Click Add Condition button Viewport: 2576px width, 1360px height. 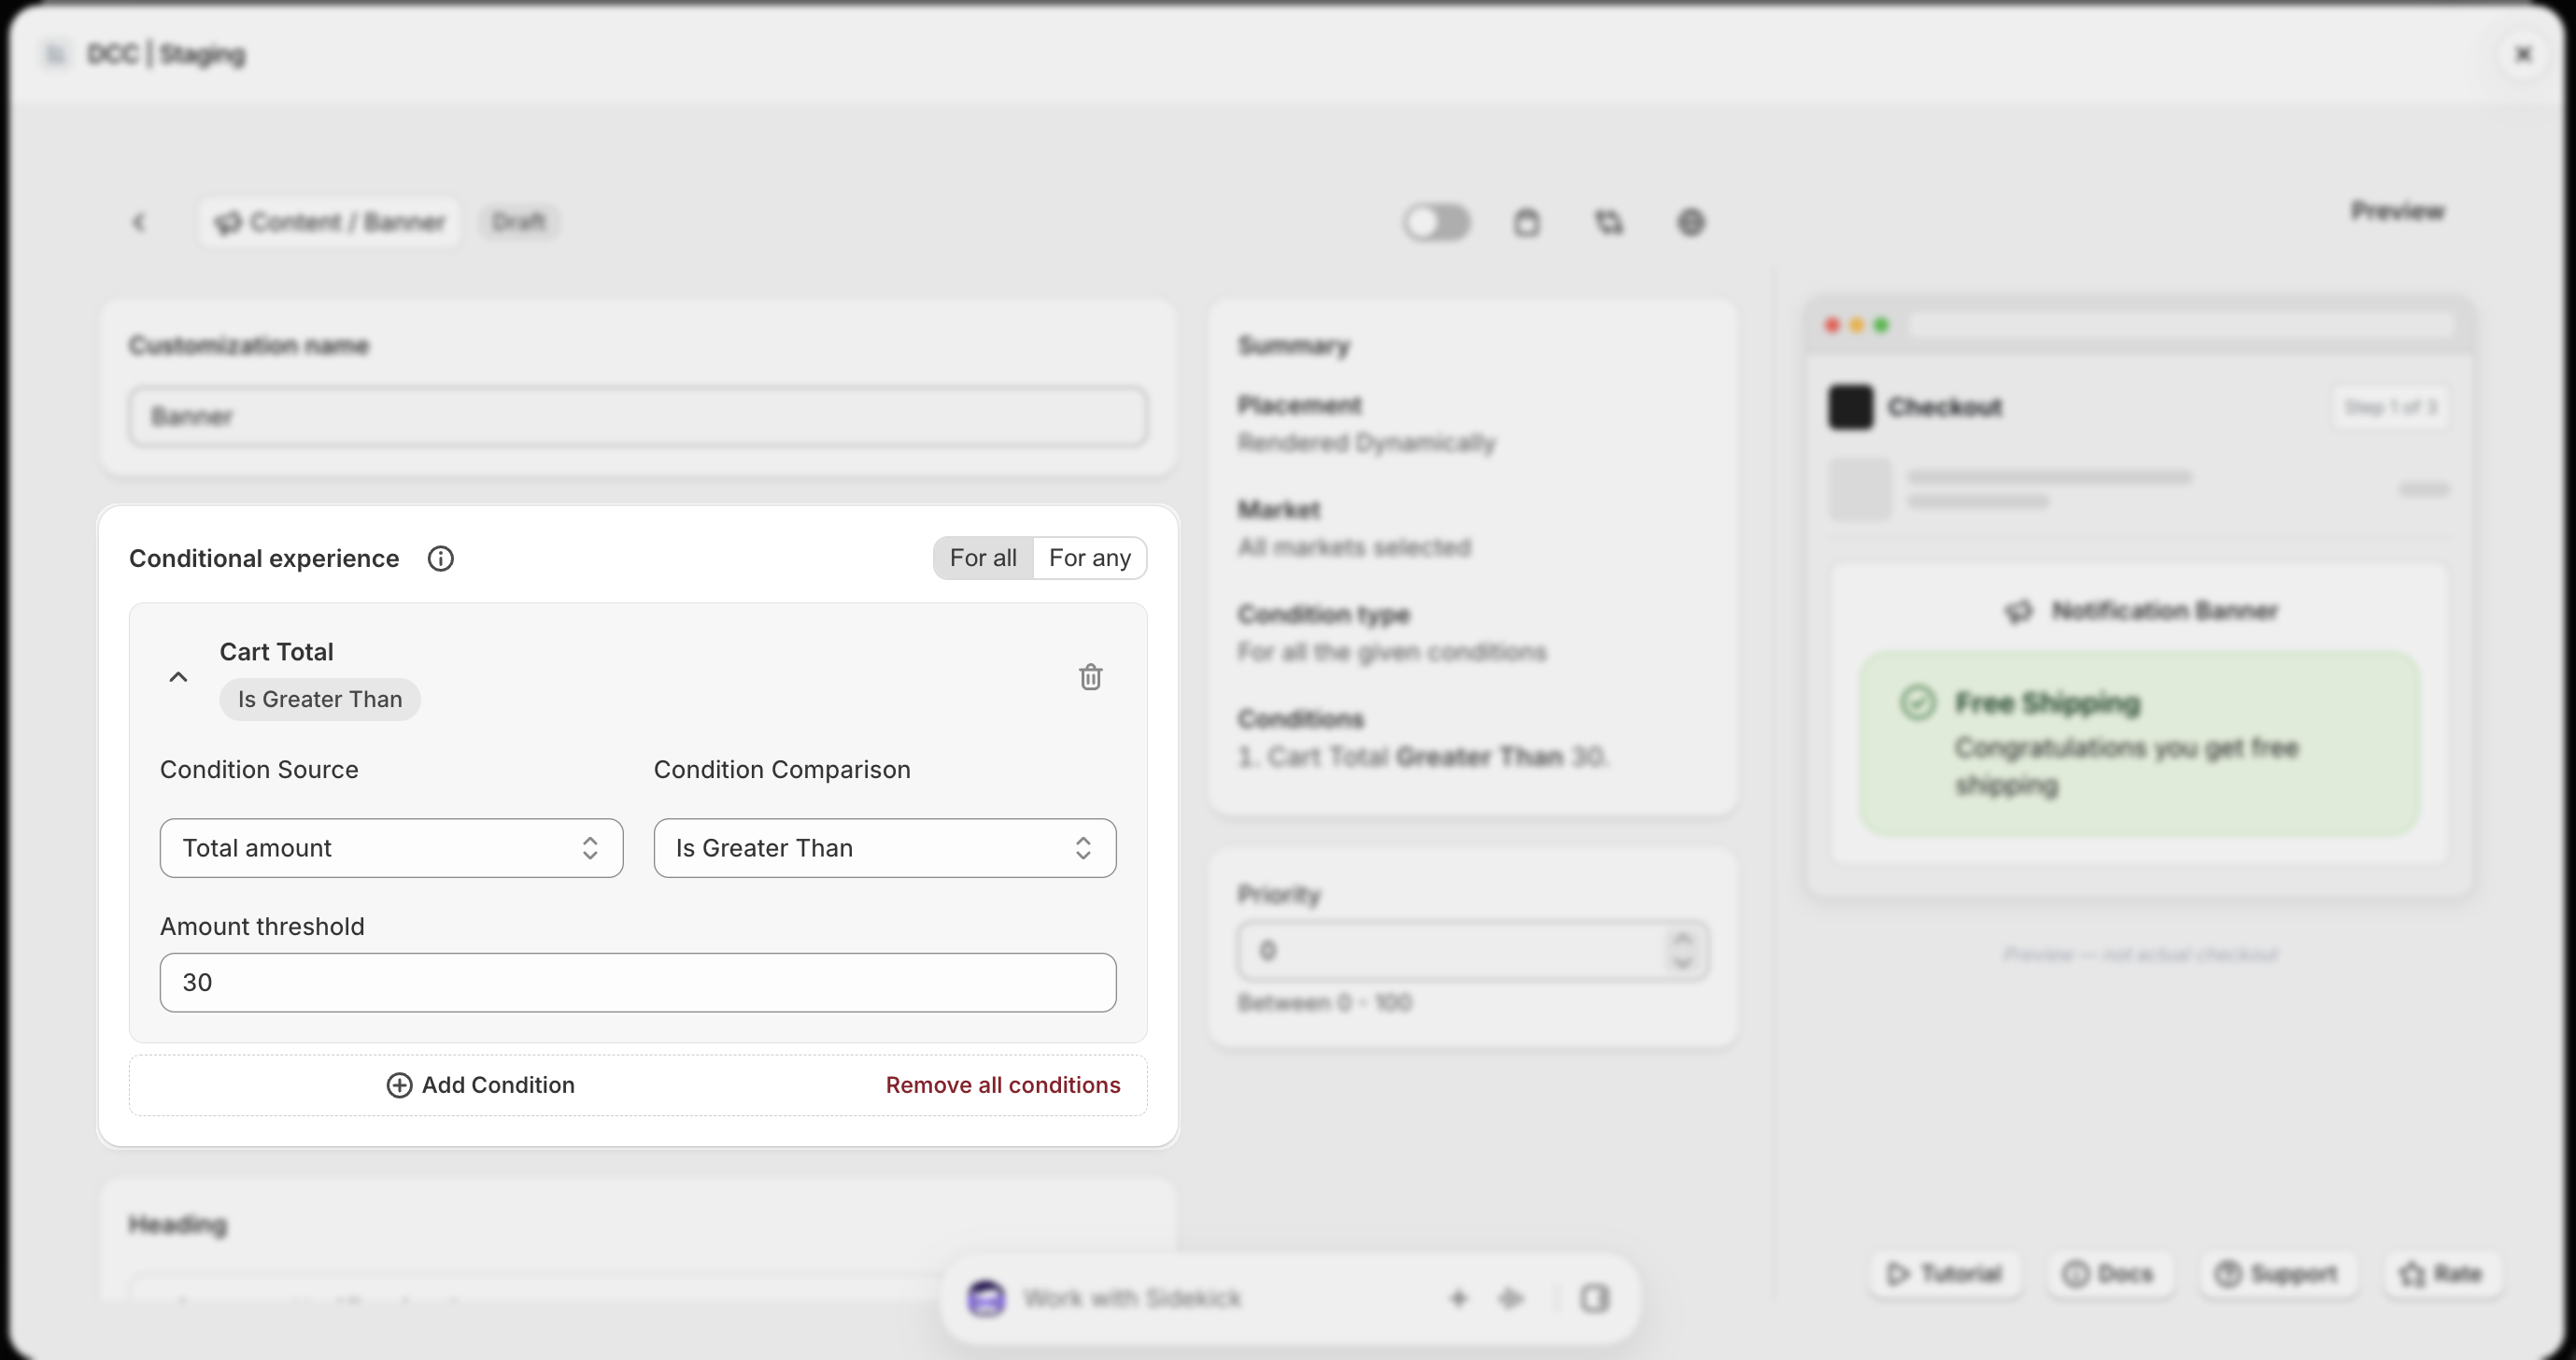pyautogui.click(x=481, y=1085)
